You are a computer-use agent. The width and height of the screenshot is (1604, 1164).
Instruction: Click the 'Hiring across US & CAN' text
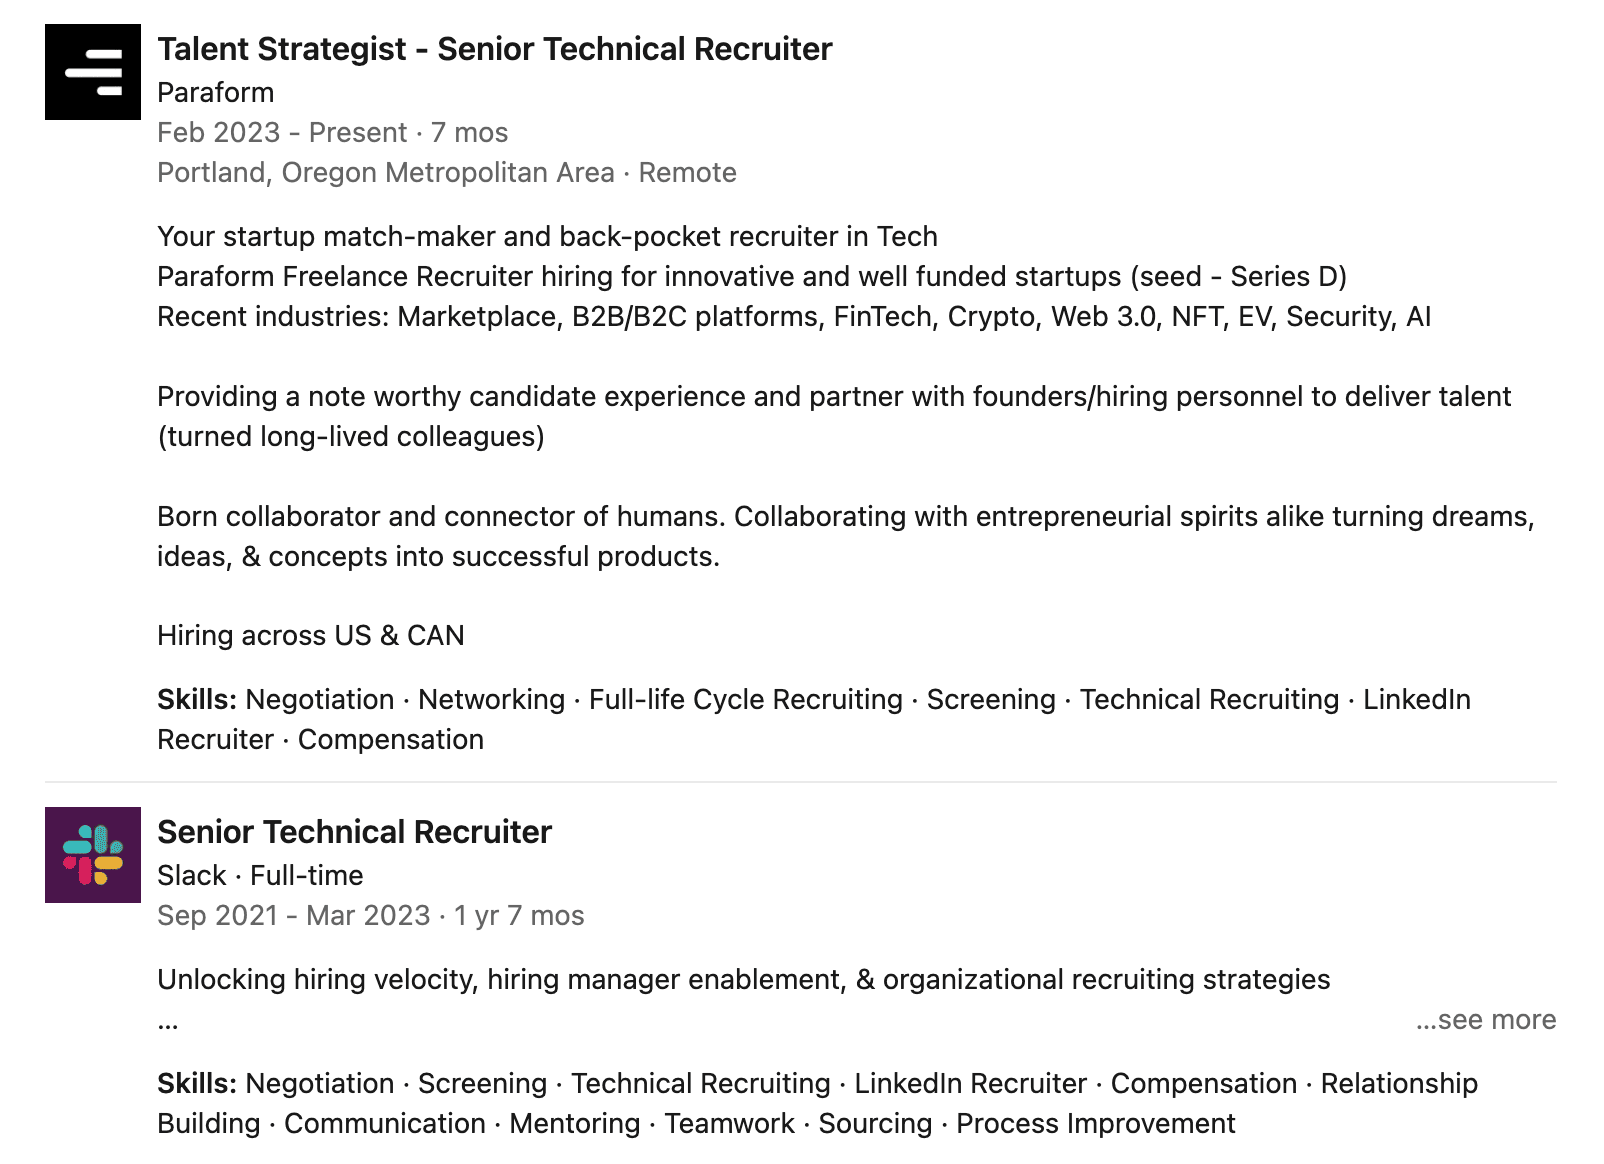tap(310, 636)
